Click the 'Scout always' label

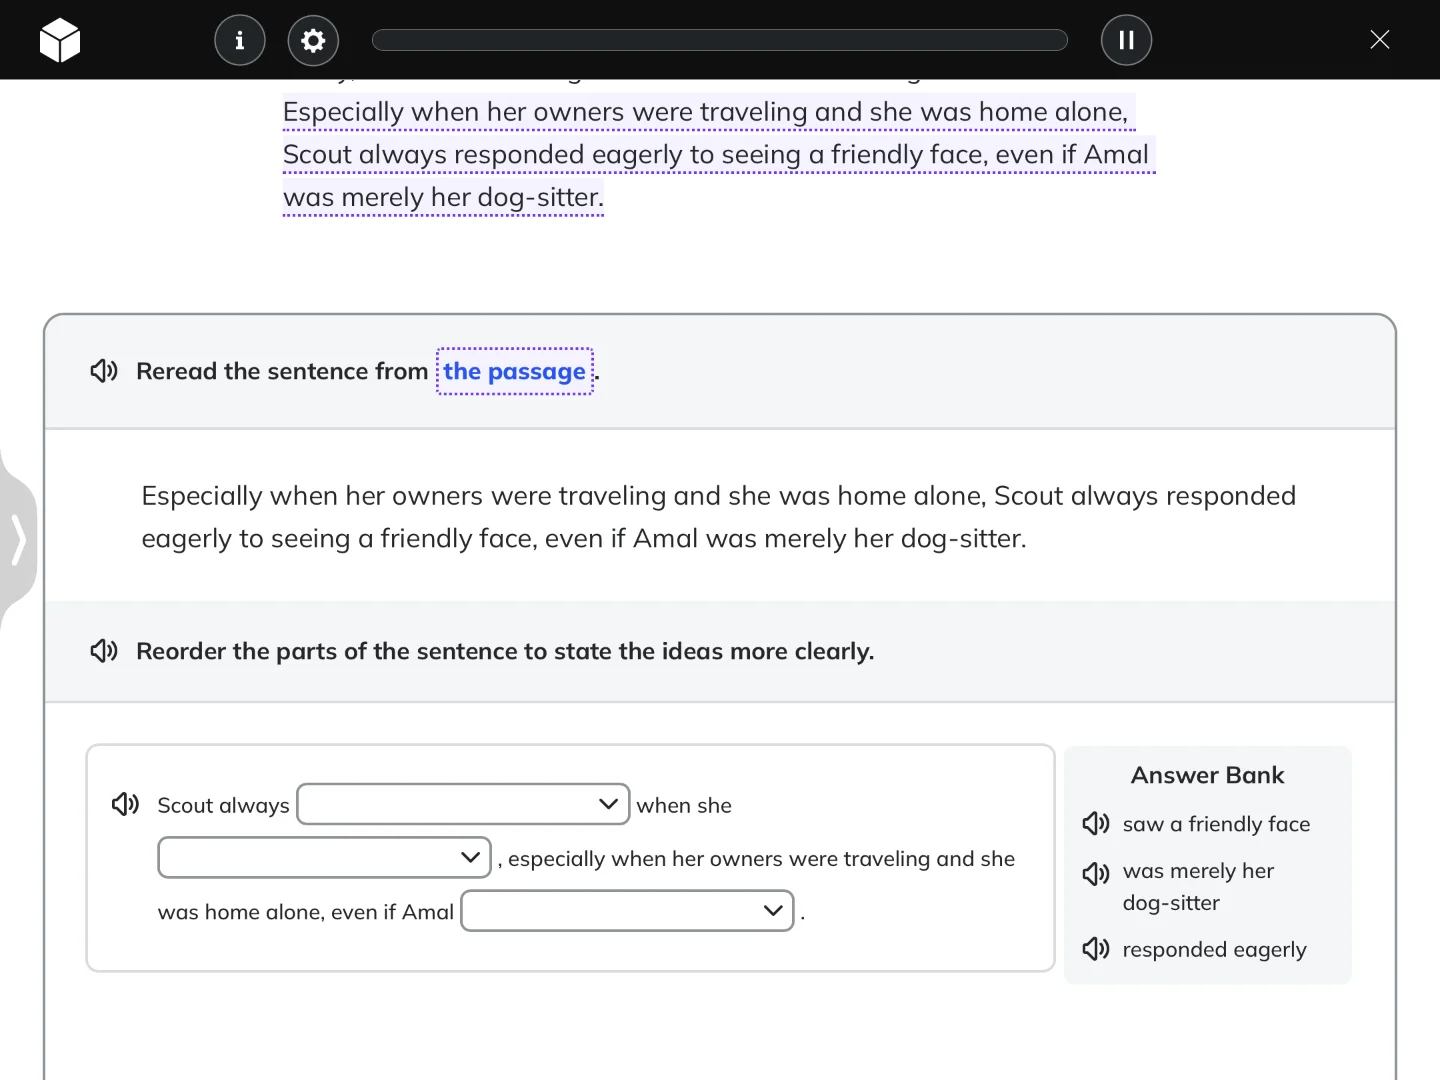point(224,805)
